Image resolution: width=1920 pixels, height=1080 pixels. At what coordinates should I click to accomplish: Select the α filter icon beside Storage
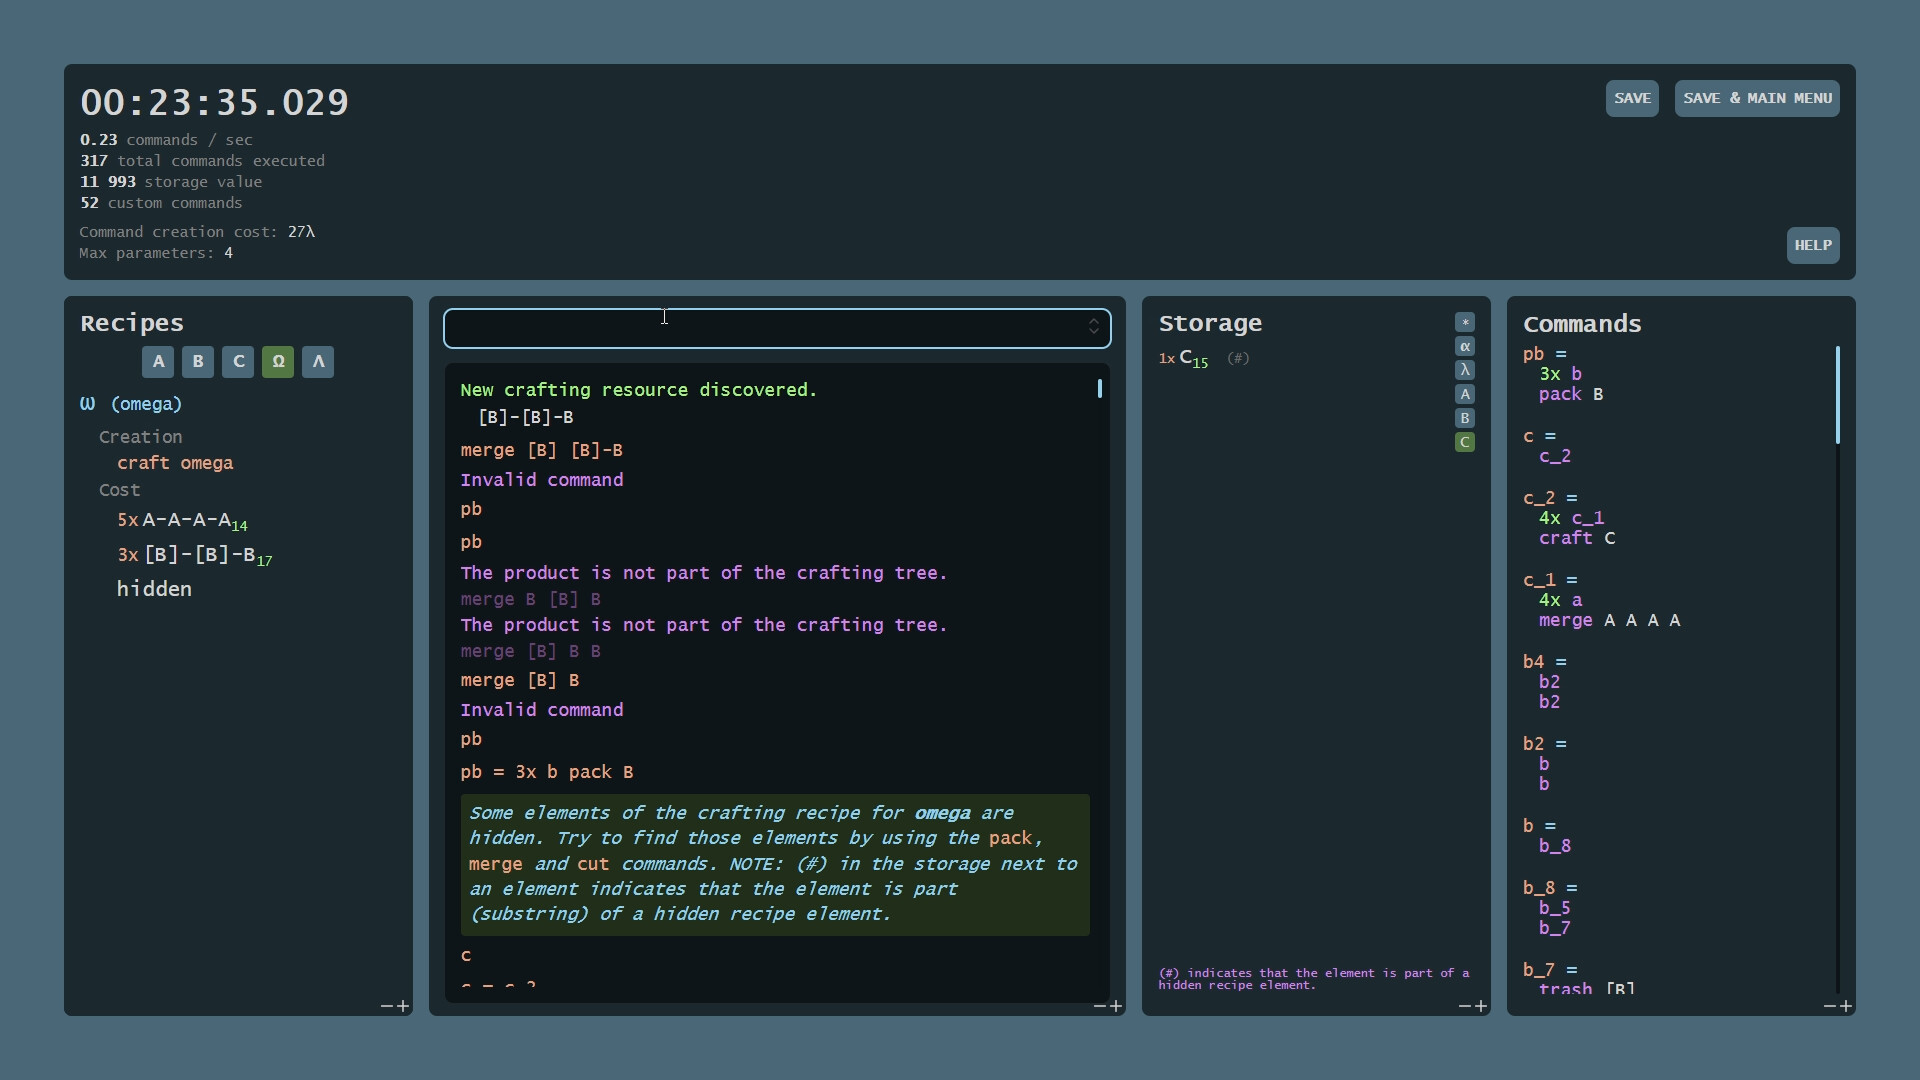(1465, 346)
